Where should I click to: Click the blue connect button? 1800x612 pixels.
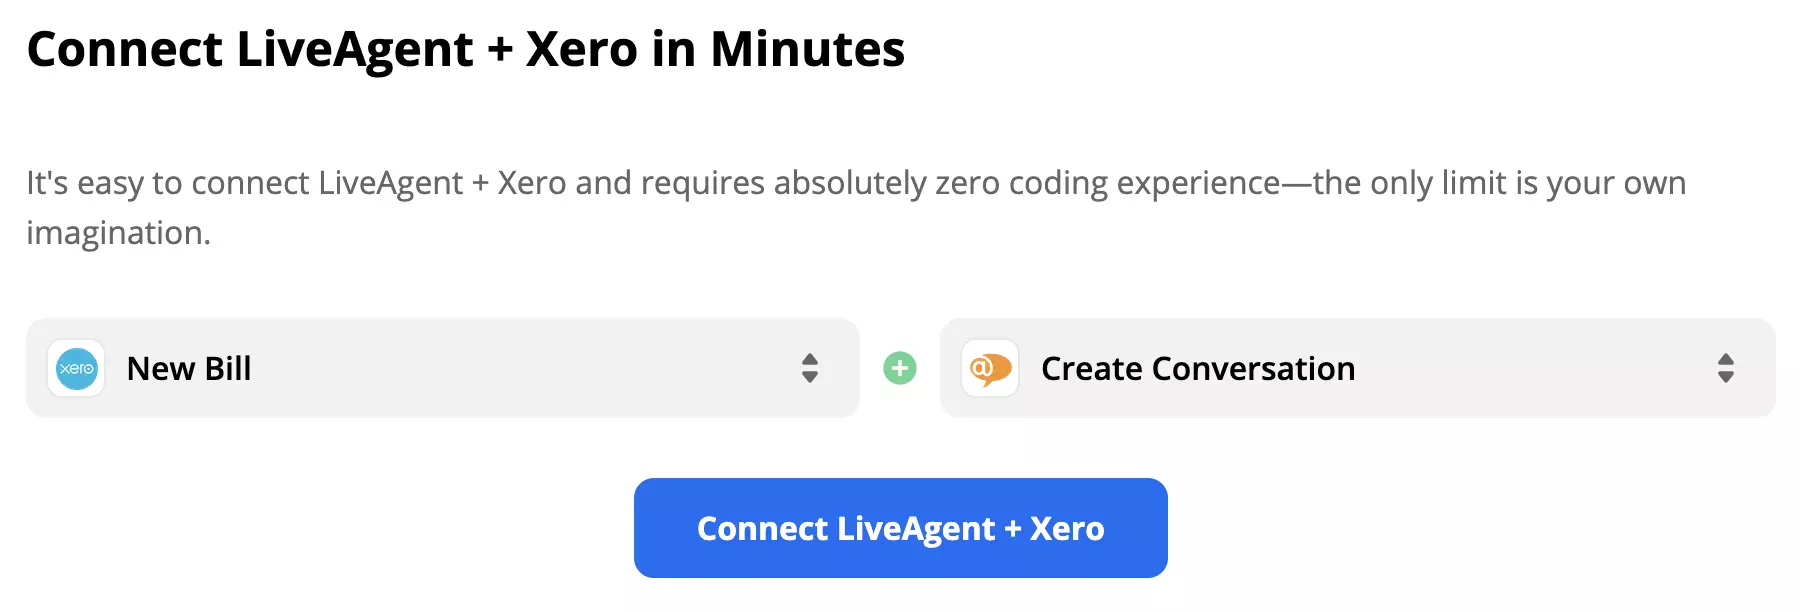[900, 528]
